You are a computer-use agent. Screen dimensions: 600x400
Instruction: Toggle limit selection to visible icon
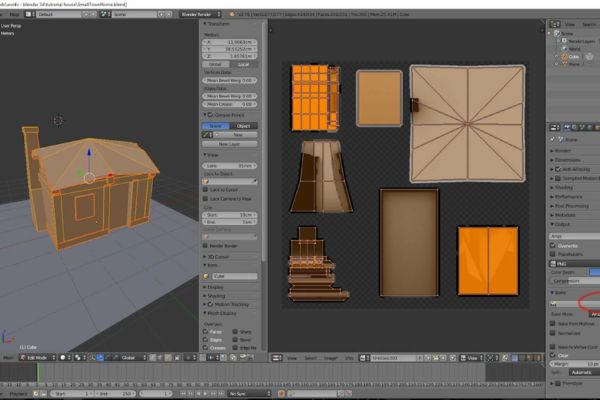177,358
